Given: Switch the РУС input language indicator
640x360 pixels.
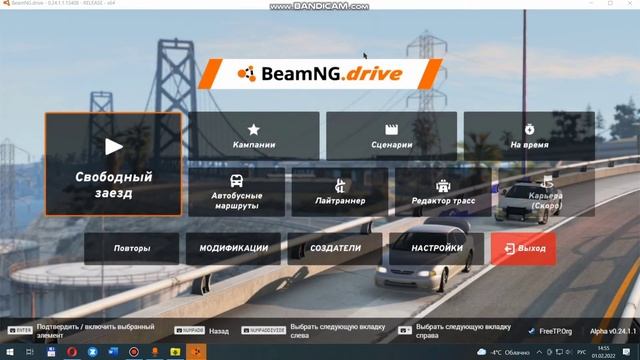Looking at the screenshot, I should click(582, 352).
